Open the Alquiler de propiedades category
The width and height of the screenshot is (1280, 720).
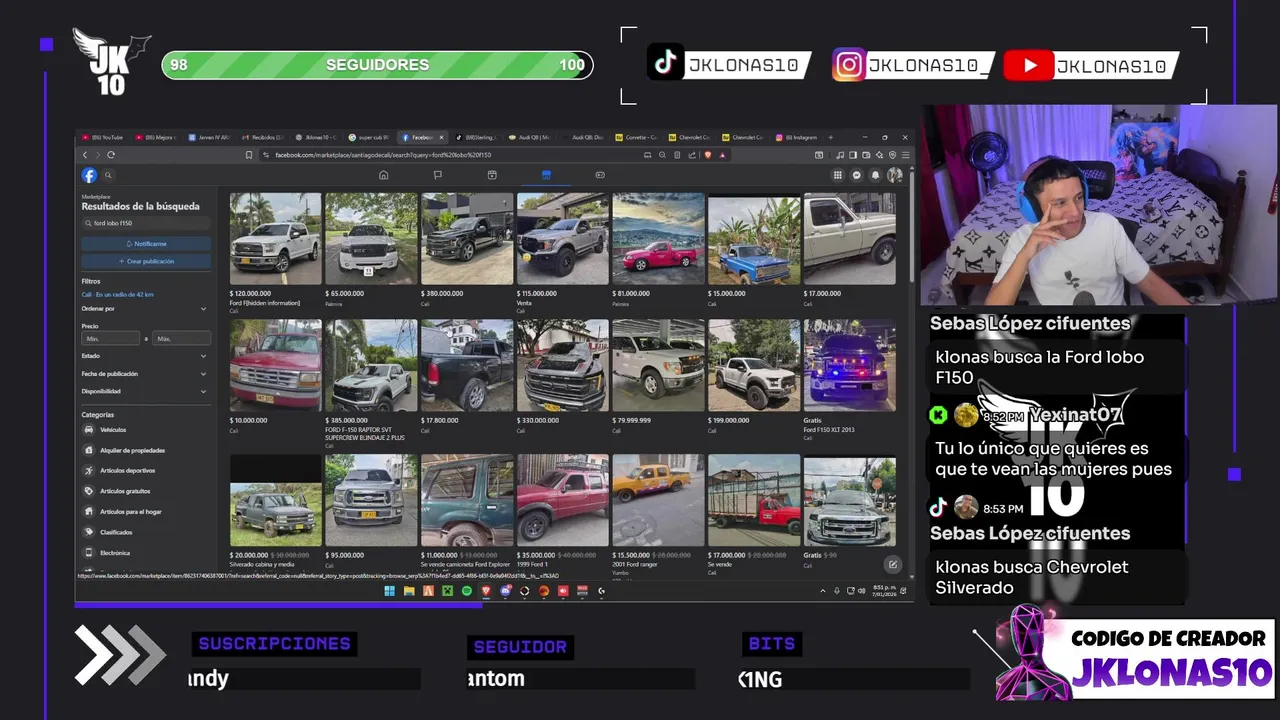coord(145,450)
